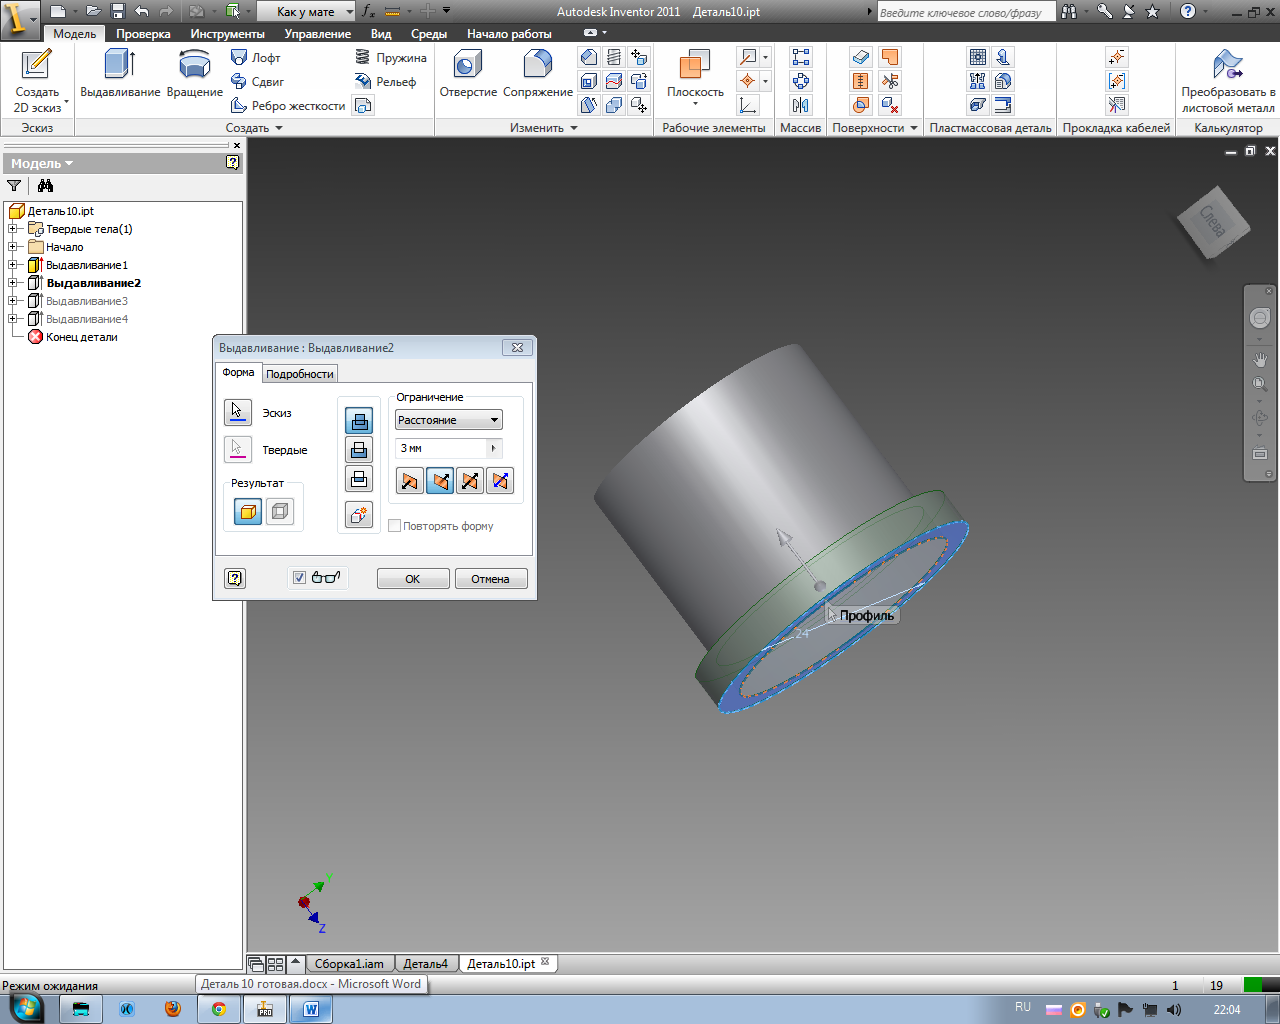Viewport: 1280px width, 1024px height.
Task: Pick the Рельеф tool
Action: [386, 82]
